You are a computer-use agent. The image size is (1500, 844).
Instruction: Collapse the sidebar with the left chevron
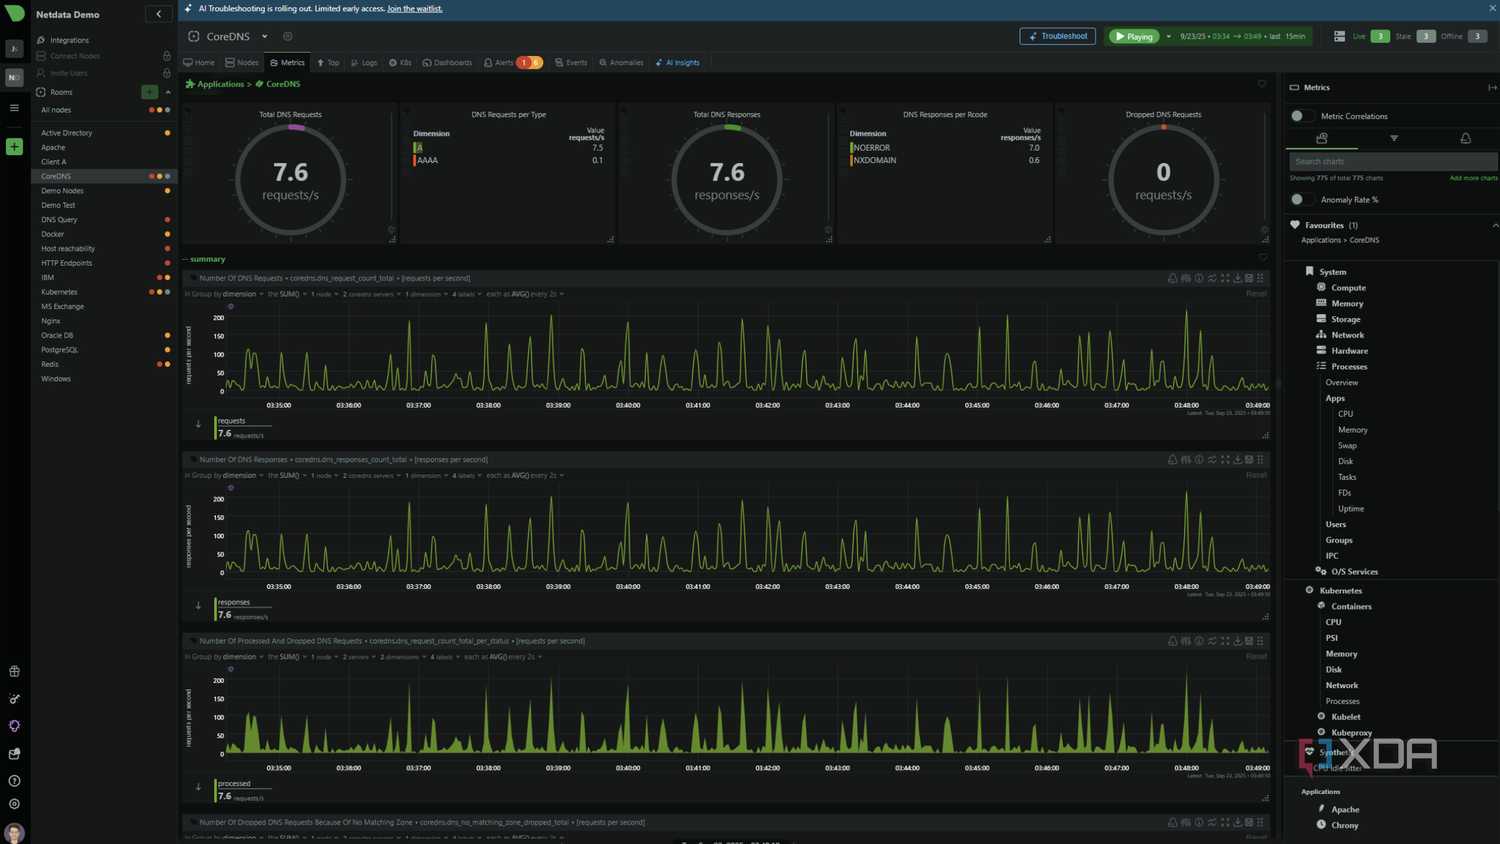click(x=159, y=14)
